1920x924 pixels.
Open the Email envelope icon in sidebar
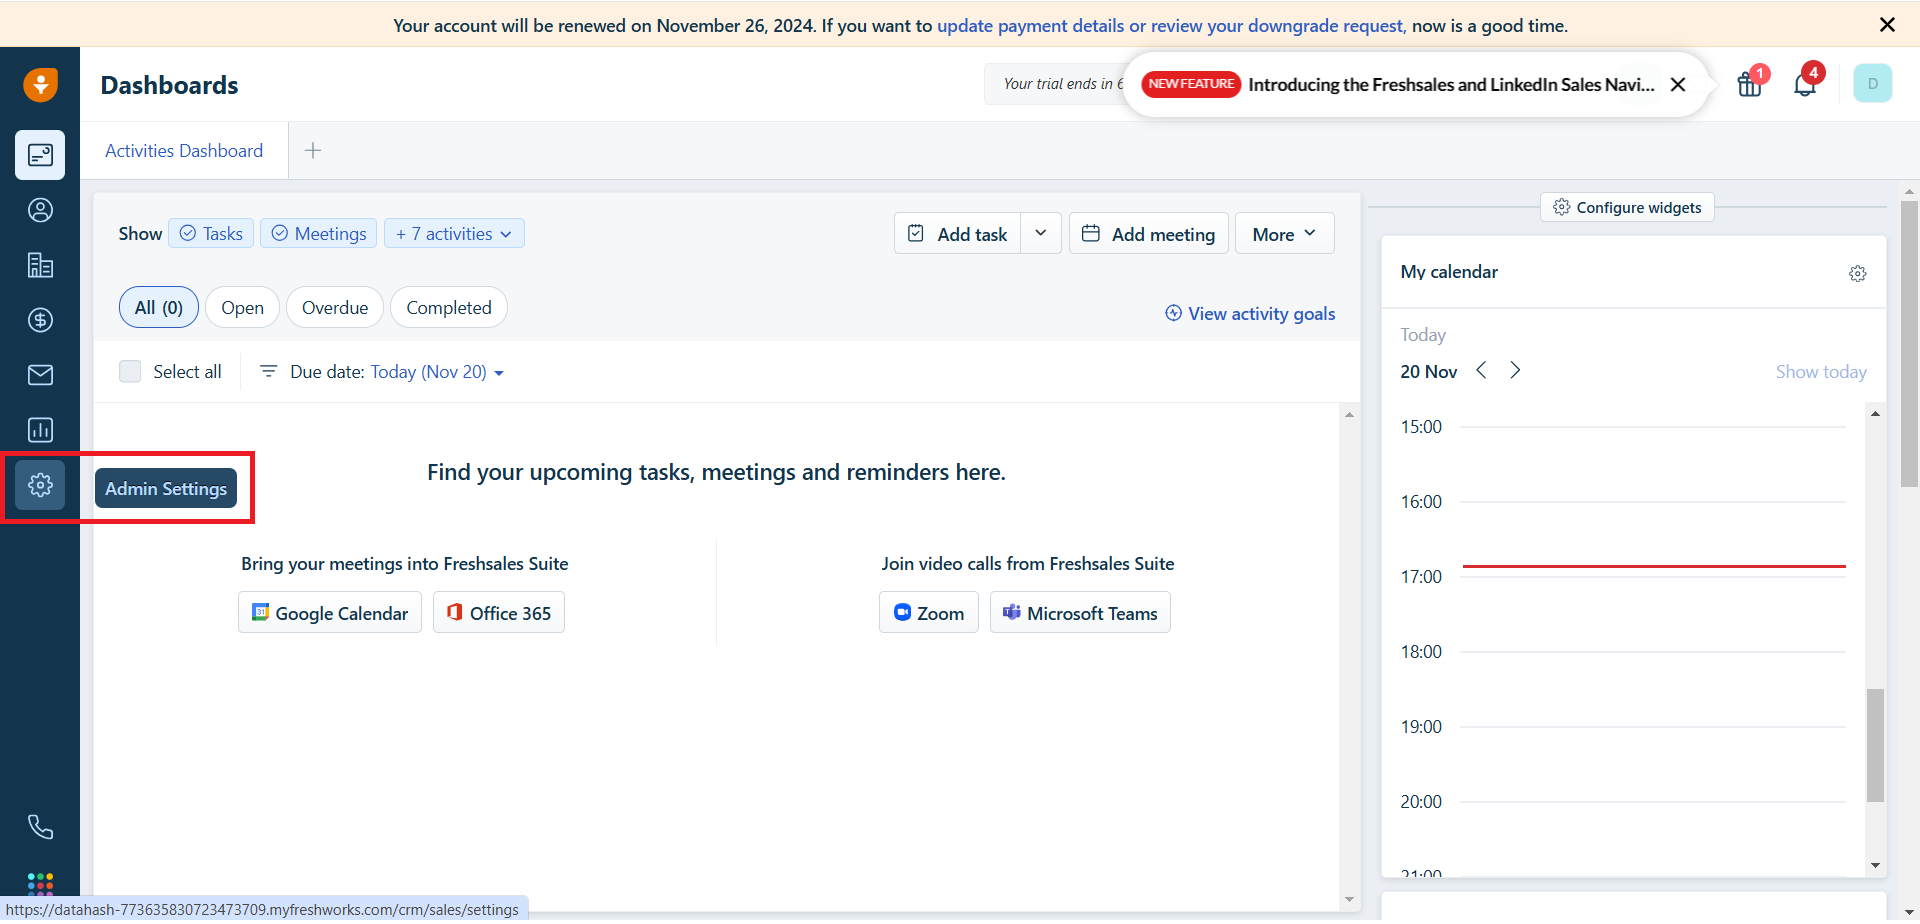40,375
